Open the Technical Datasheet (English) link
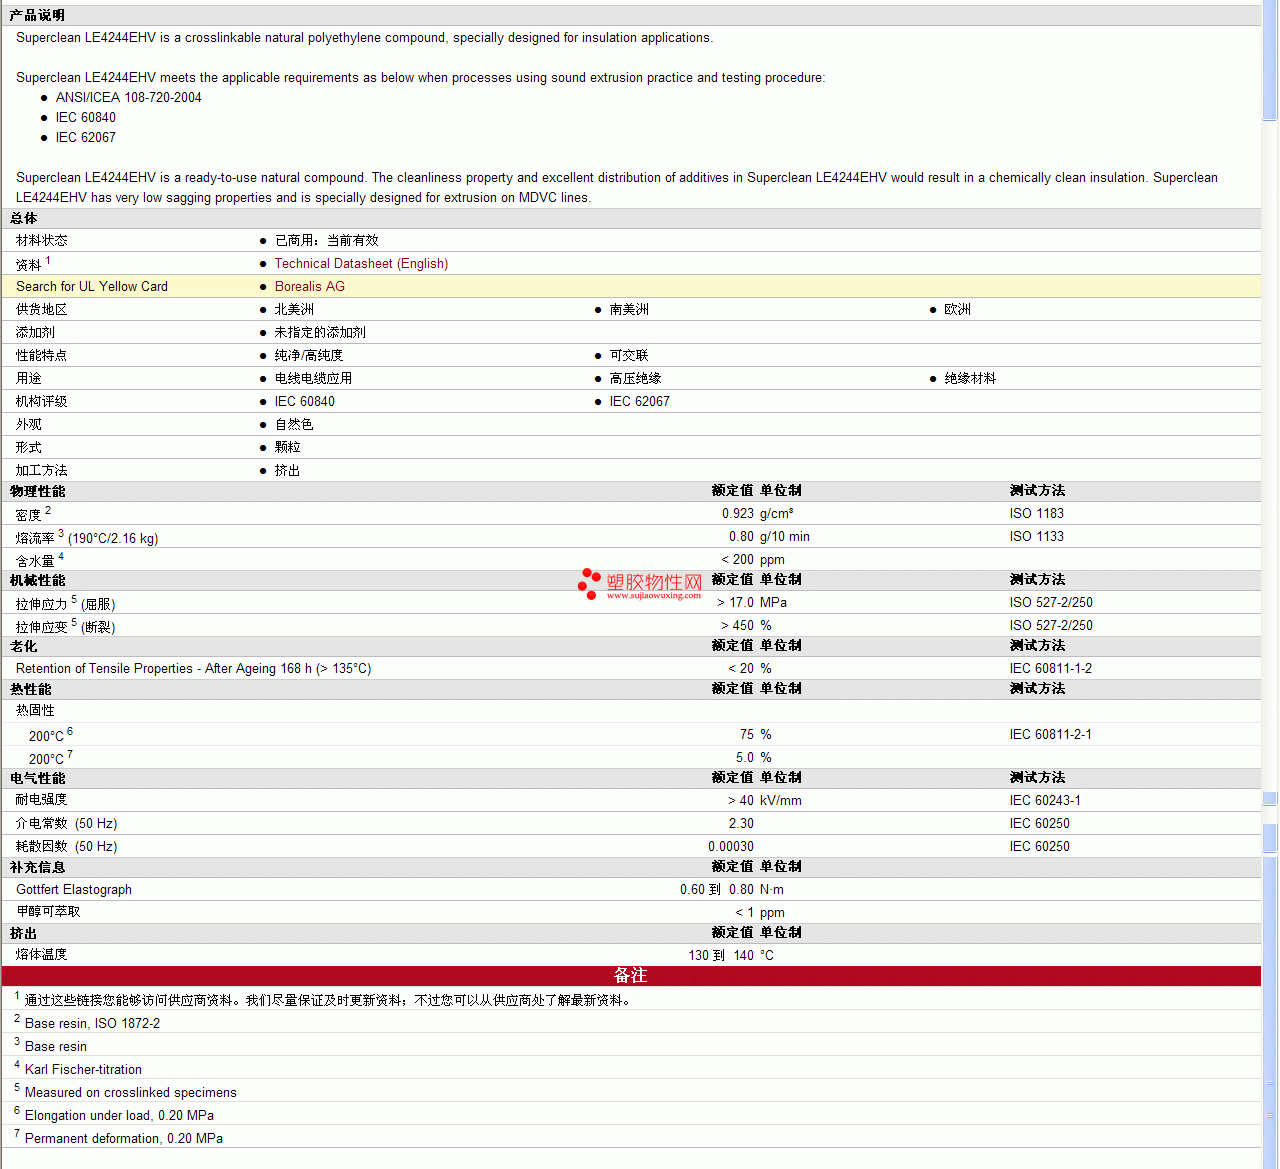 coord(361,264)
